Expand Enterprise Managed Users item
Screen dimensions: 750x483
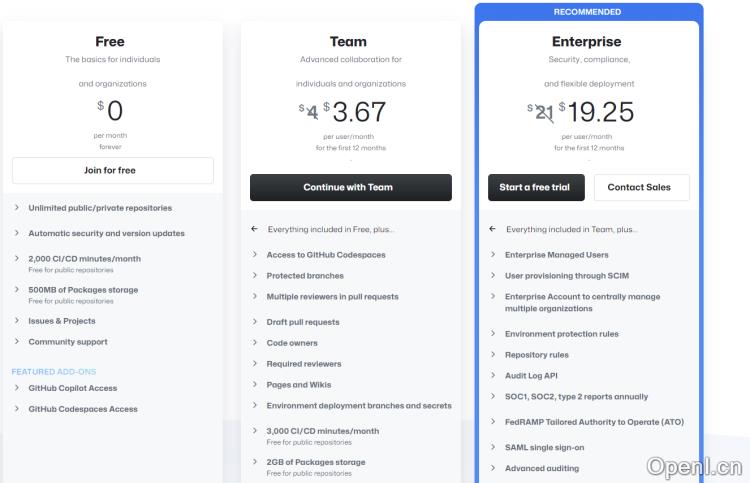[556, 255]
